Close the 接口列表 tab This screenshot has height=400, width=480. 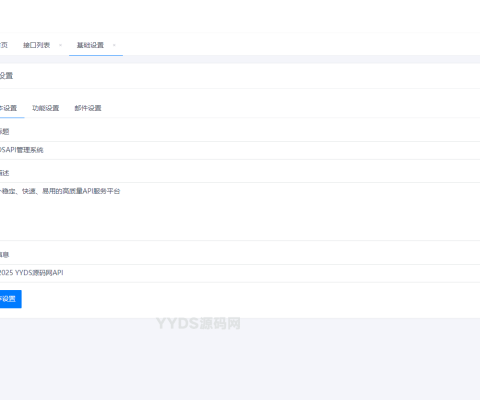[x=60, y=45]
